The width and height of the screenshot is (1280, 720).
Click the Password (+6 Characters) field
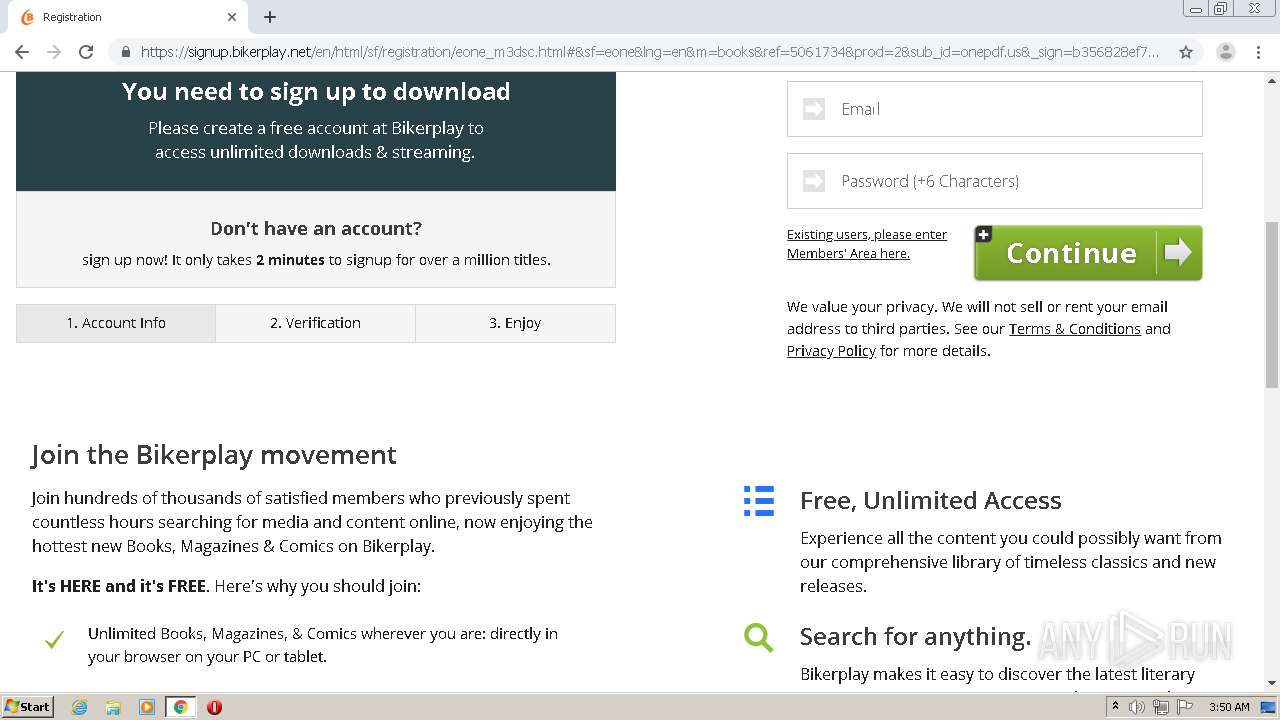(995, 181)
